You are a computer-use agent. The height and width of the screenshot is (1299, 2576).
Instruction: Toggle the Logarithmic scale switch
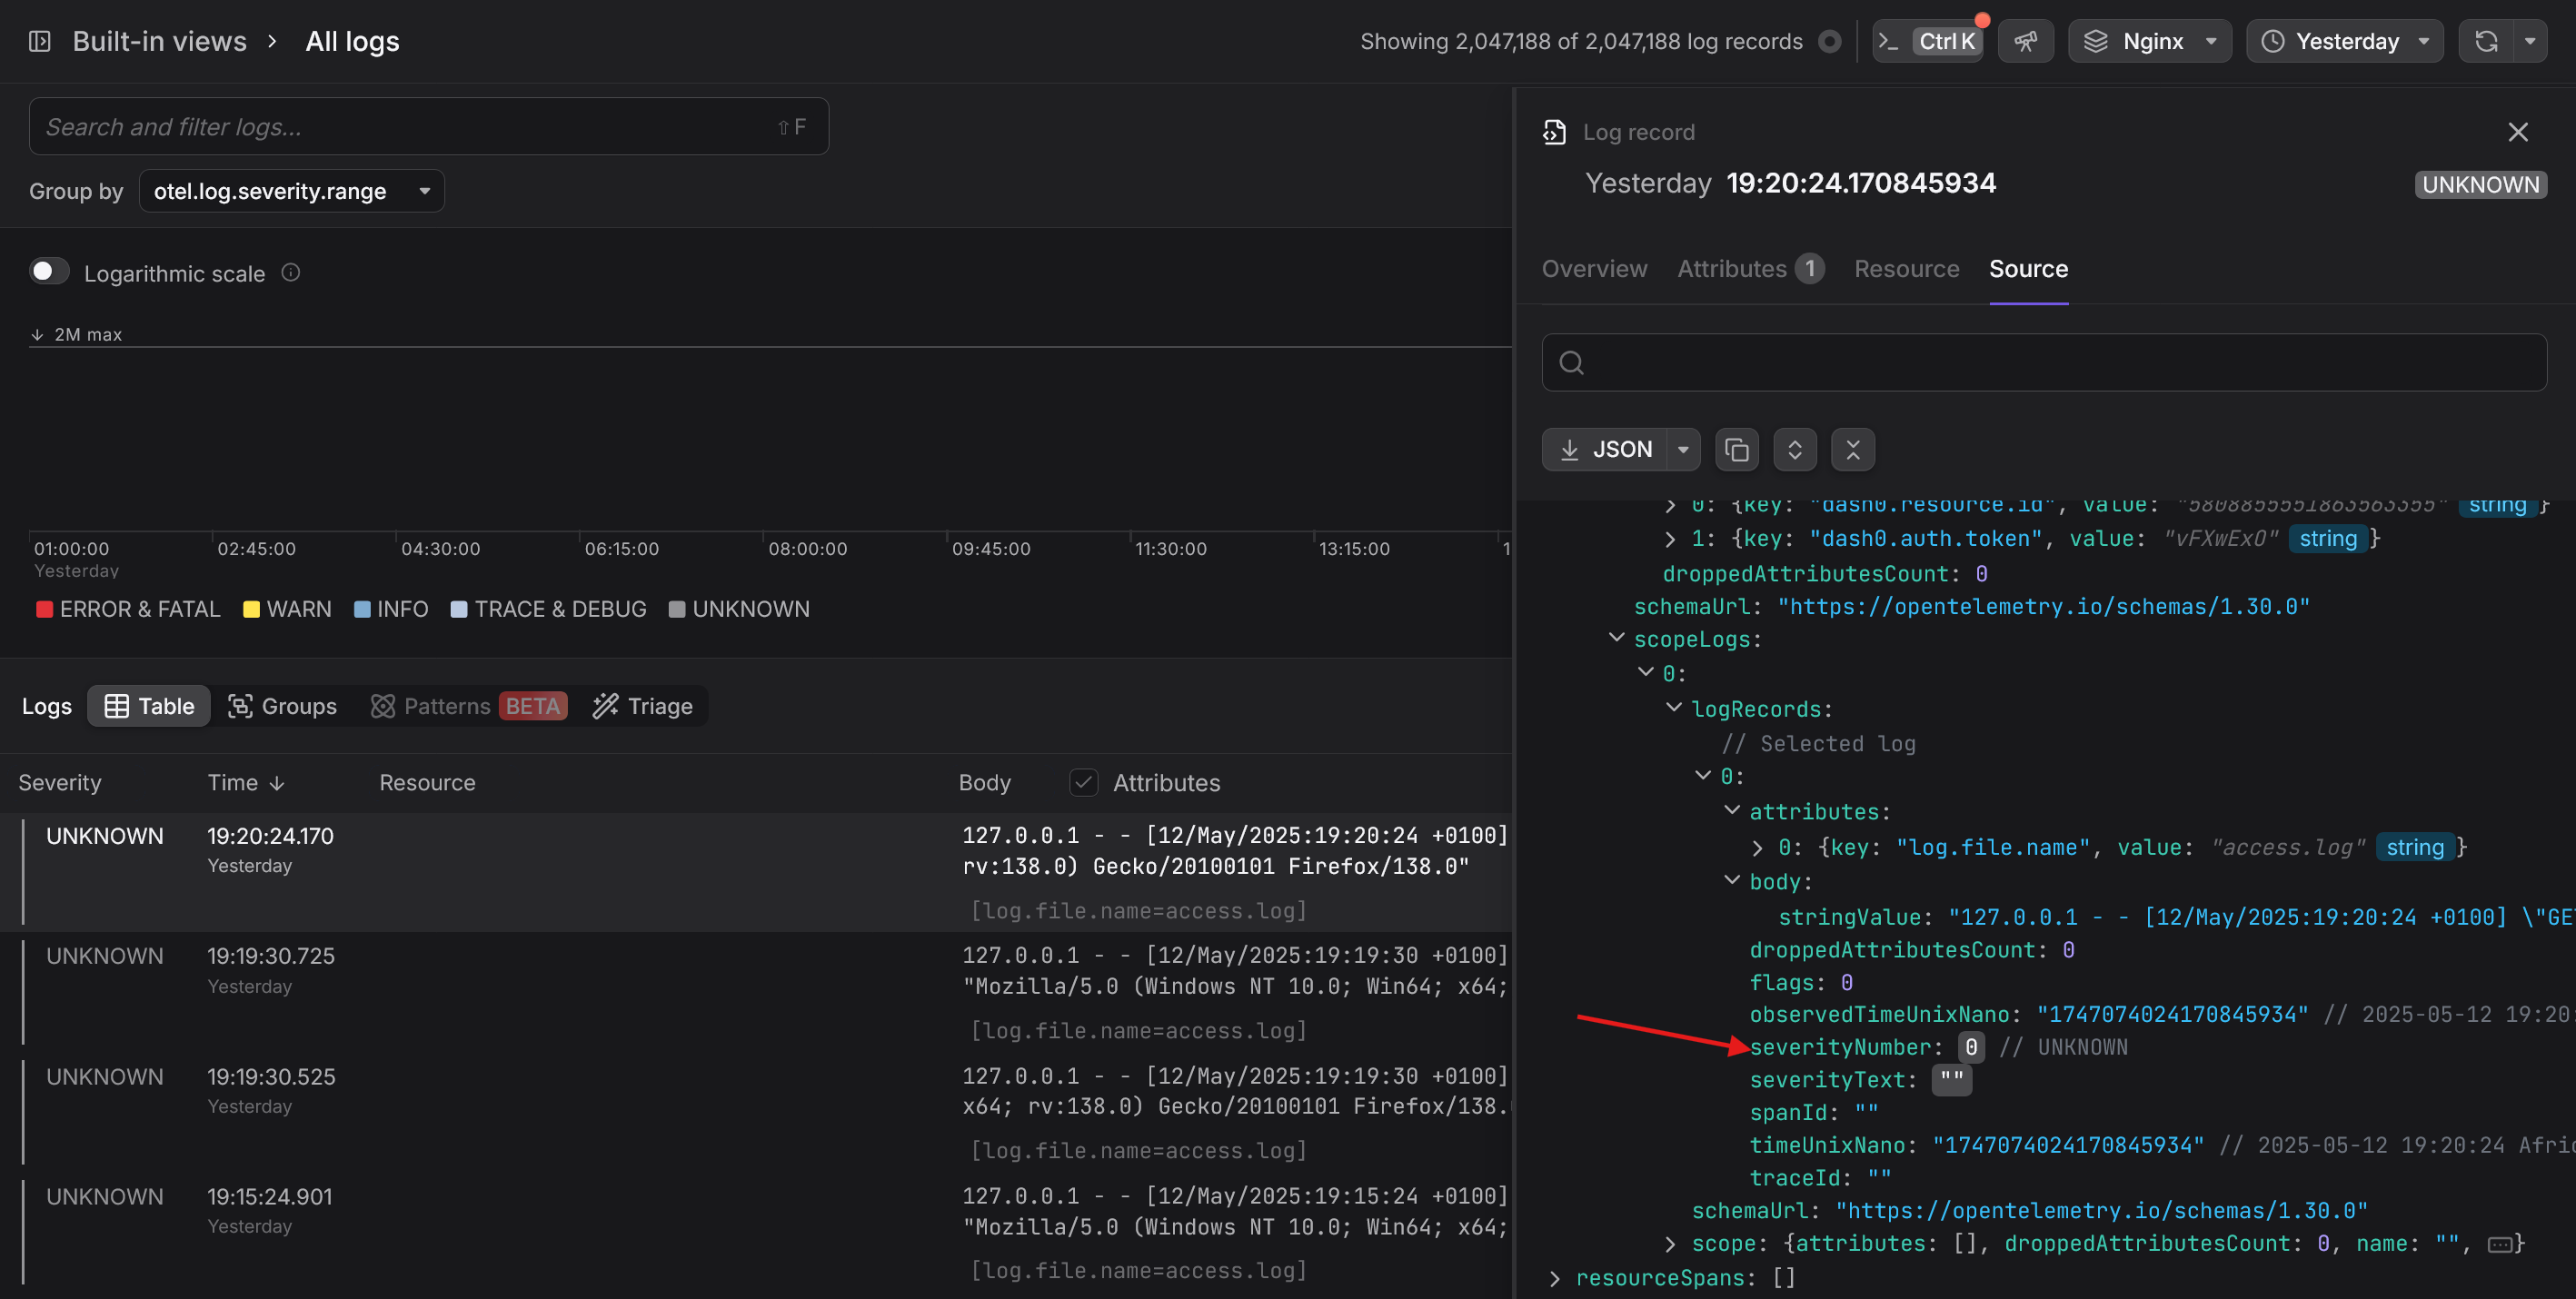49,272
